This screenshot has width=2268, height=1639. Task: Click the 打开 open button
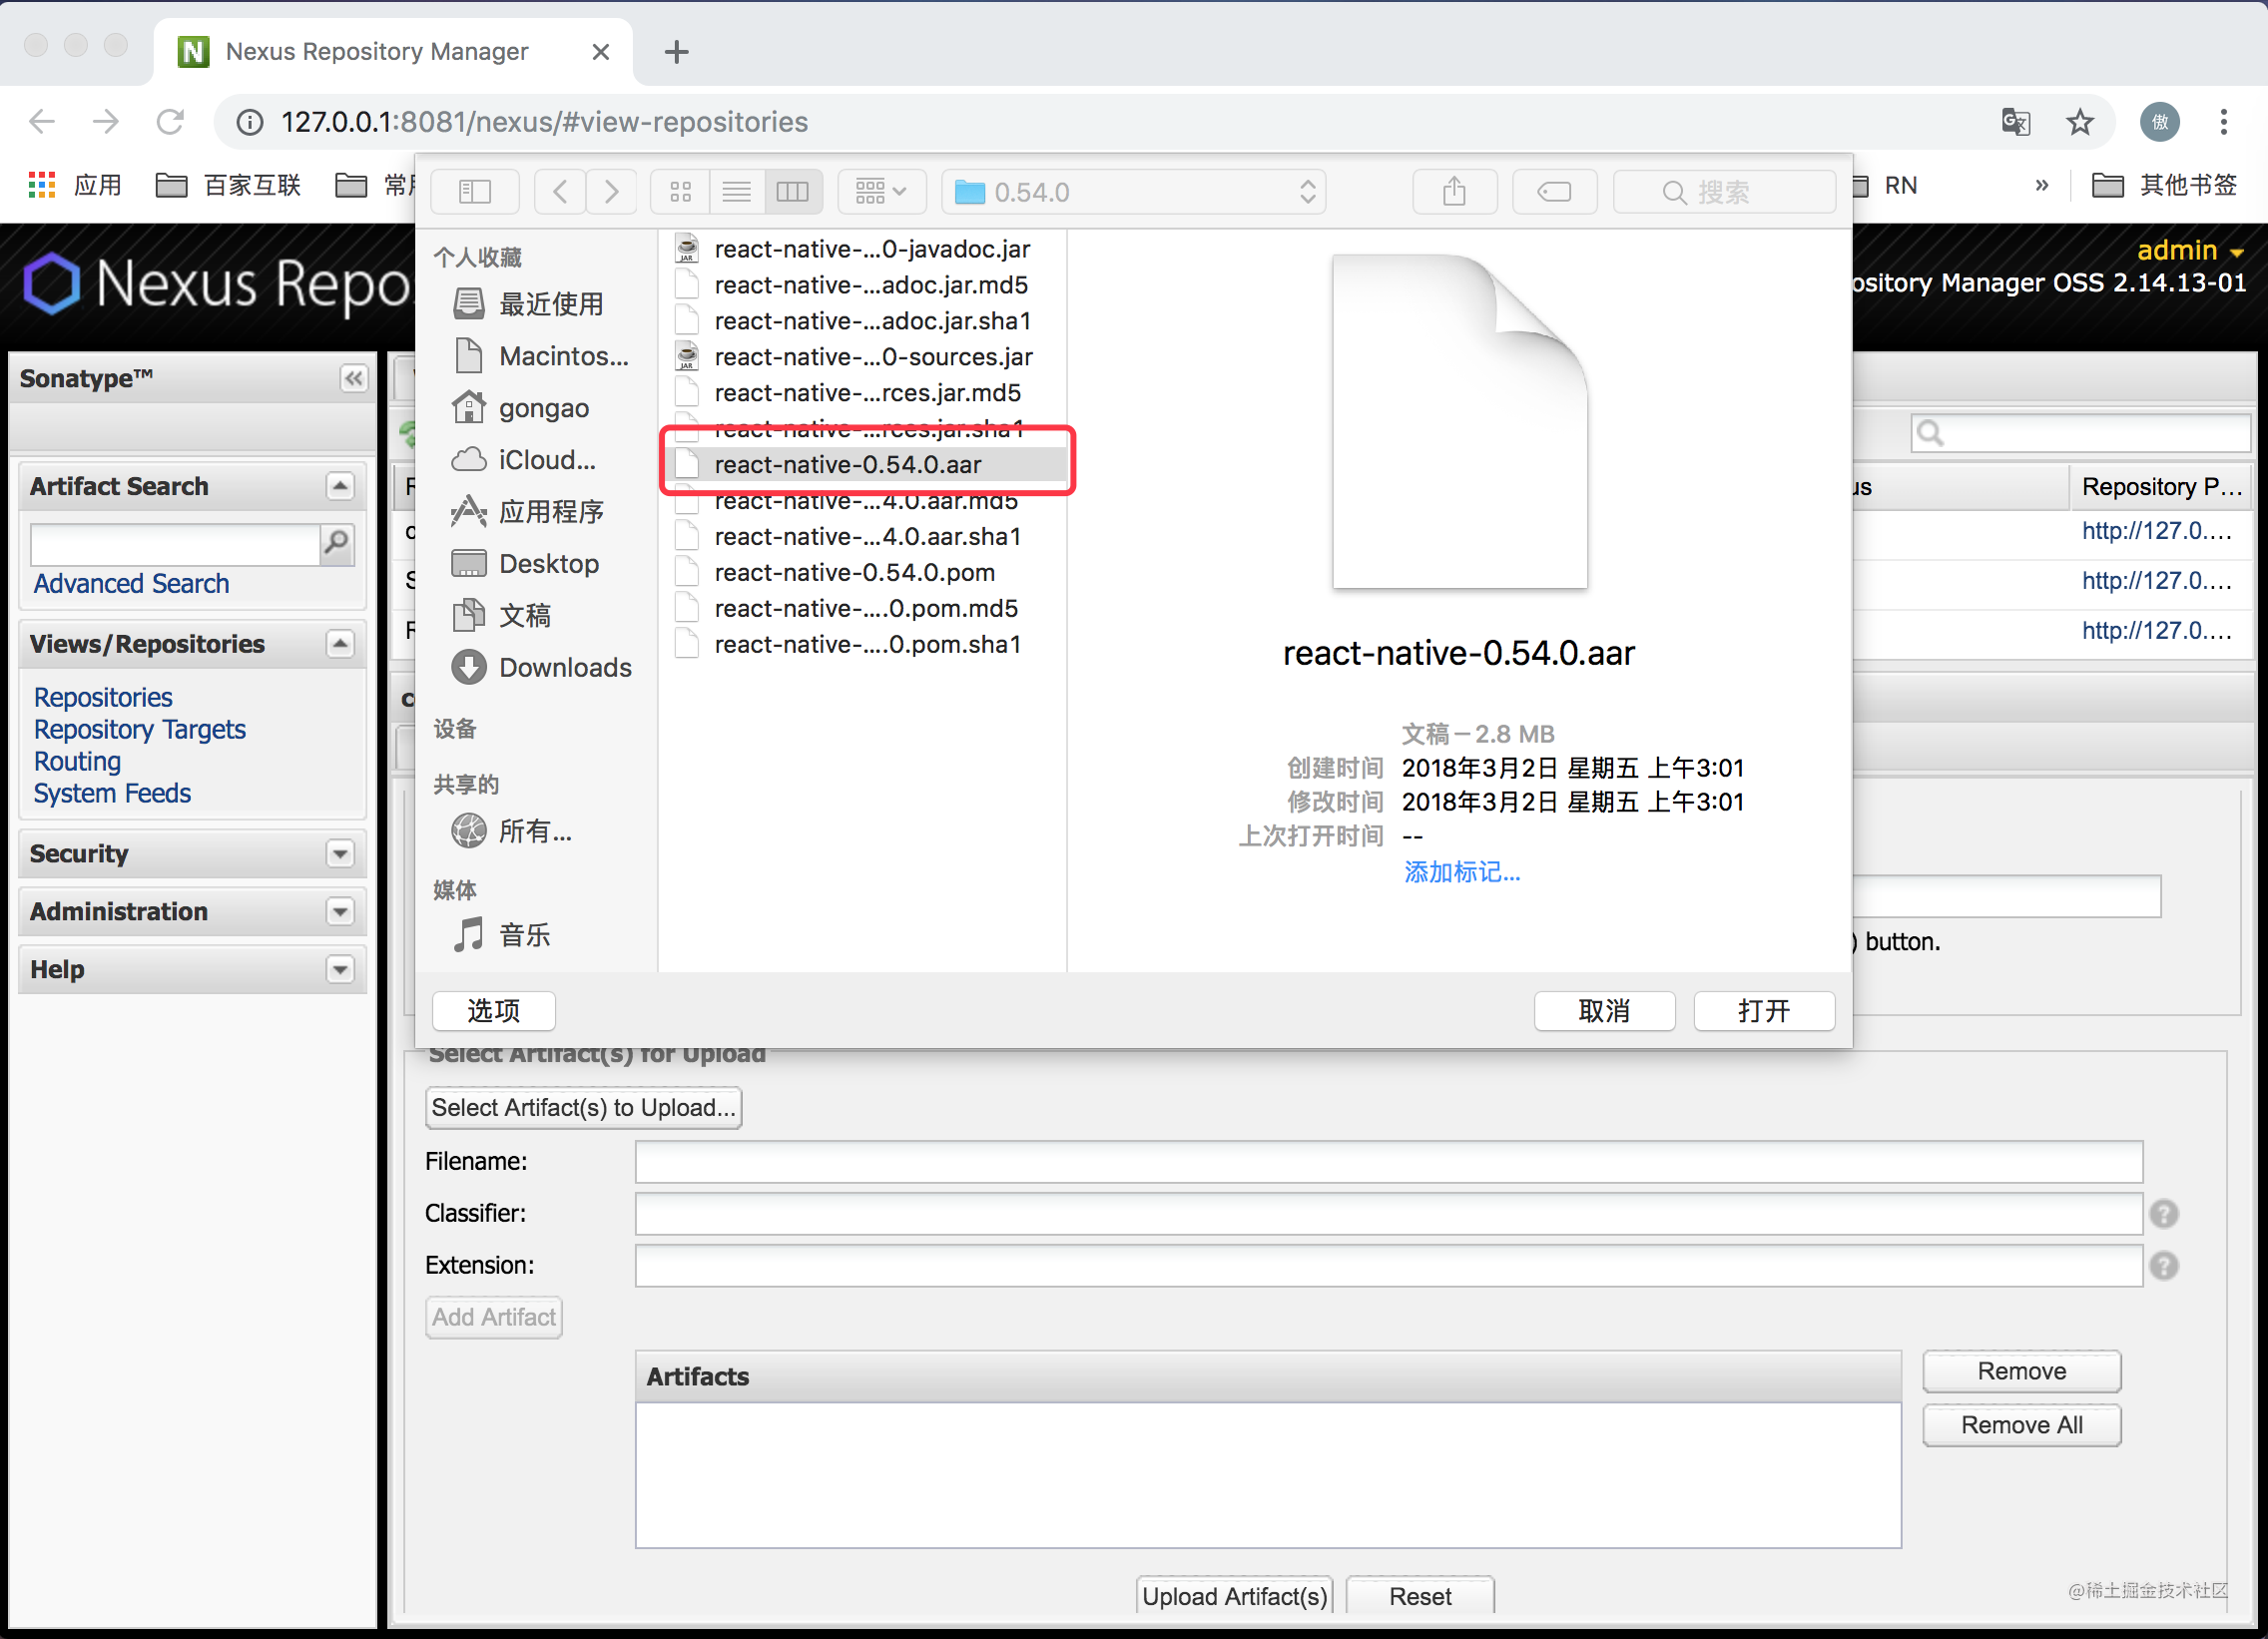pos(1763,1011)
